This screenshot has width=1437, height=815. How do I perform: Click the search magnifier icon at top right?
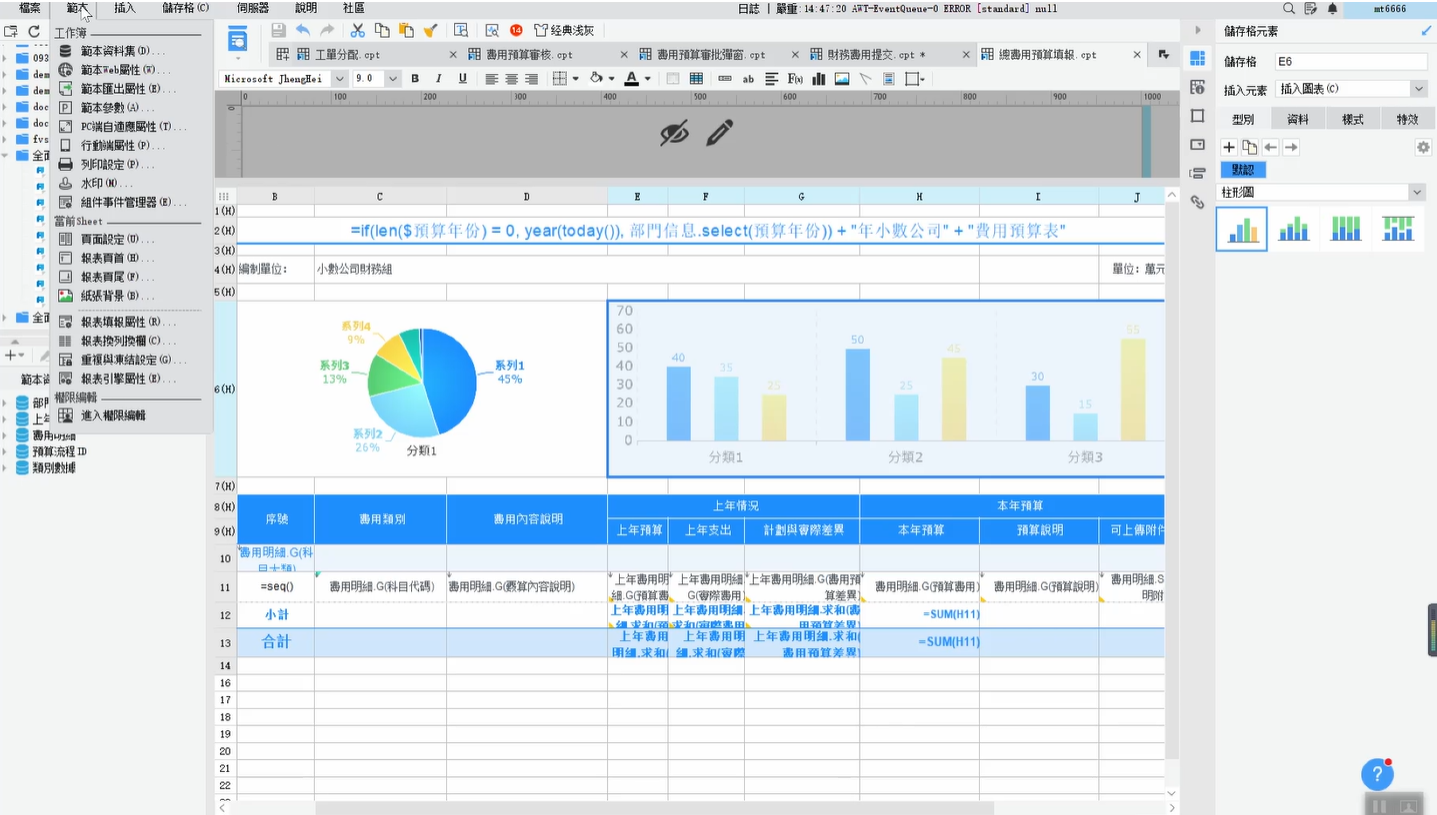tap(1289, 8)
